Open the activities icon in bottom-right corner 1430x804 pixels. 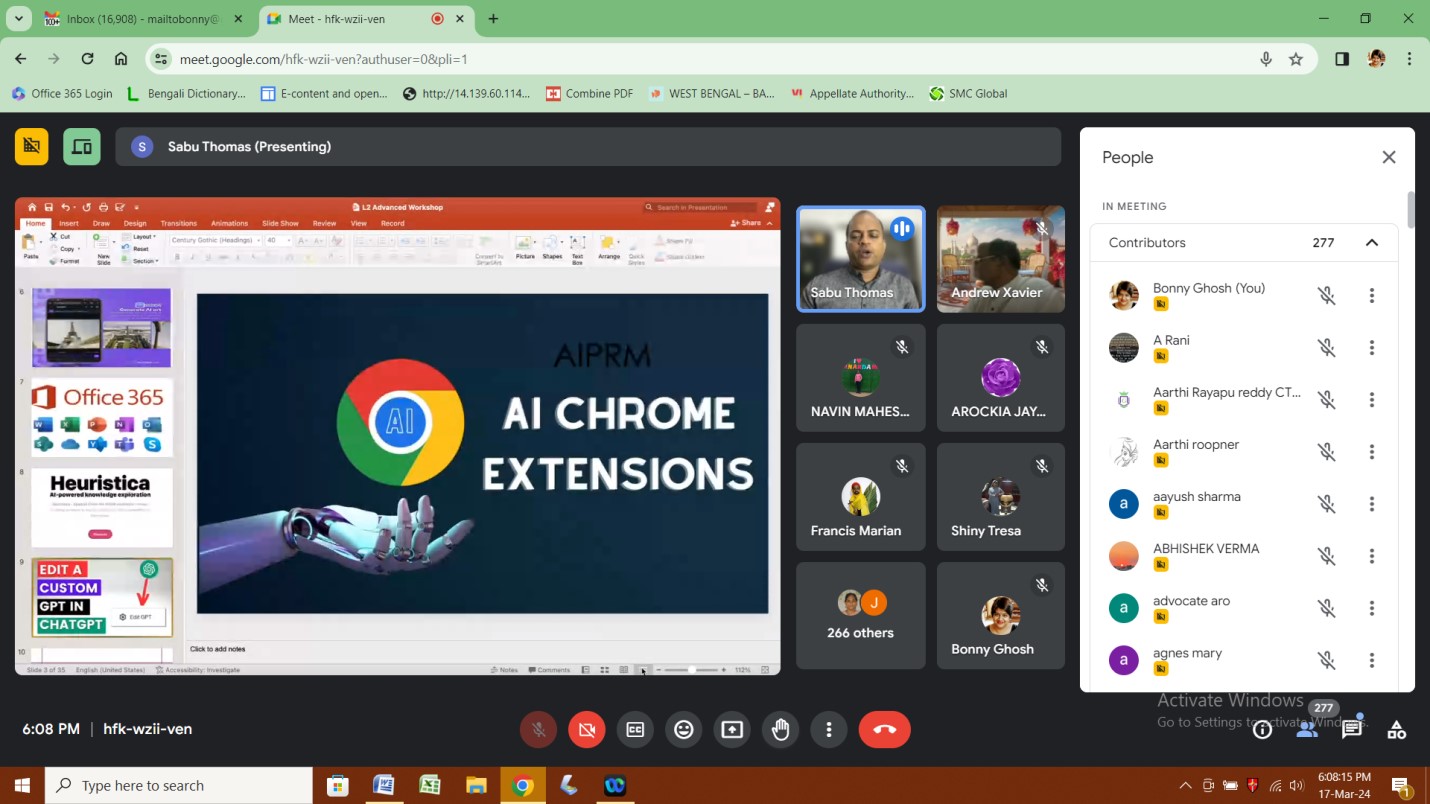coord(1397,730)
